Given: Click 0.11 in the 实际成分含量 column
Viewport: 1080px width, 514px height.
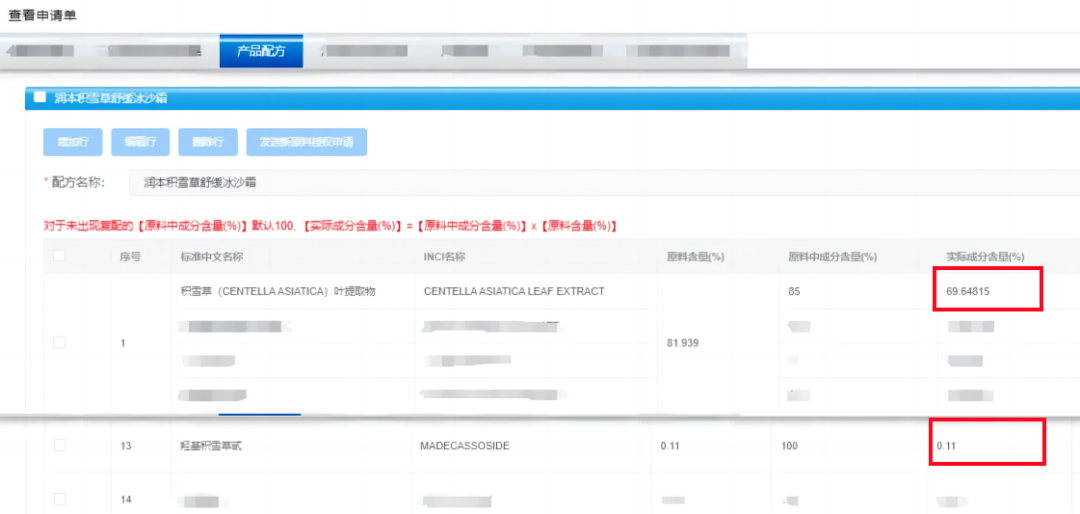Looking at the screenshot, I should (946, 446).
